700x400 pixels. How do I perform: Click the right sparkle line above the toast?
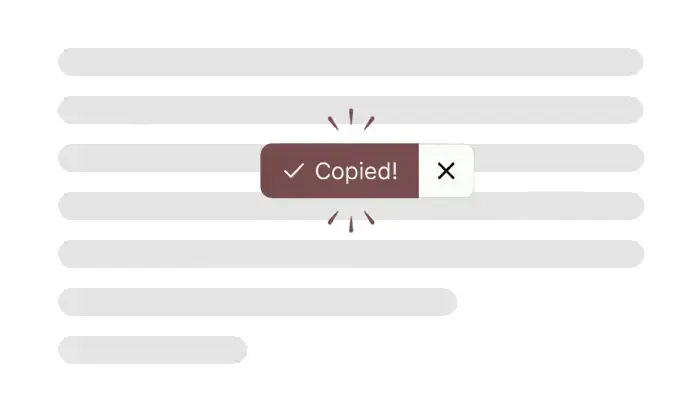pos(369,123)
